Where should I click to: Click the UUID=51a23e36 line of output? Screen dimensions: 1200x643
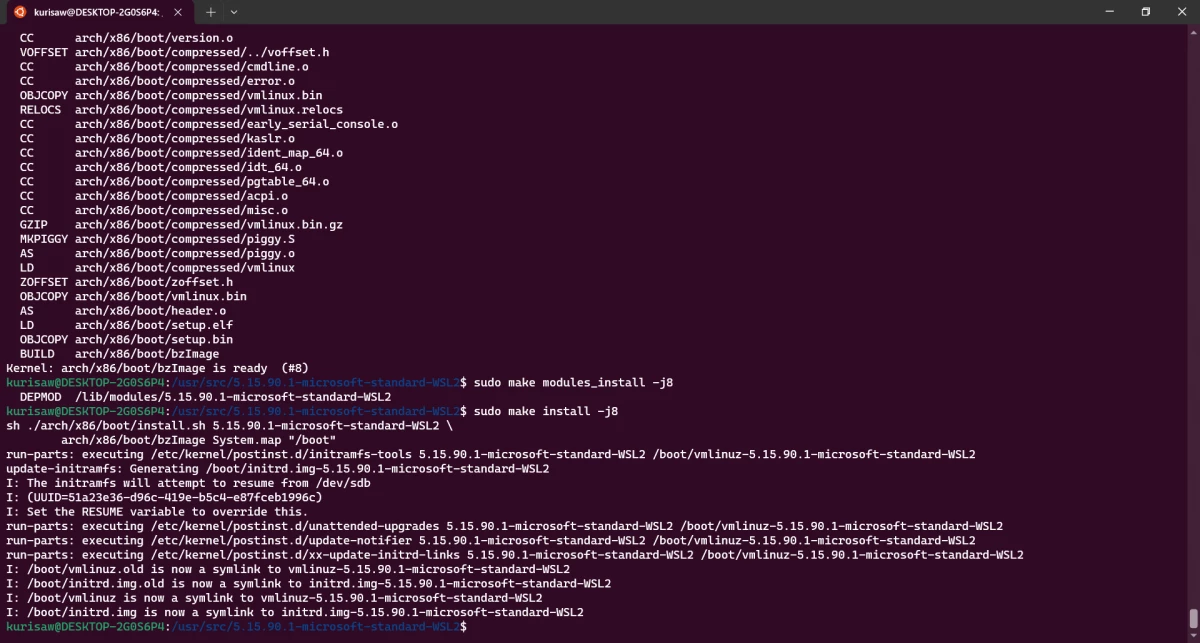tap(164, 497)
